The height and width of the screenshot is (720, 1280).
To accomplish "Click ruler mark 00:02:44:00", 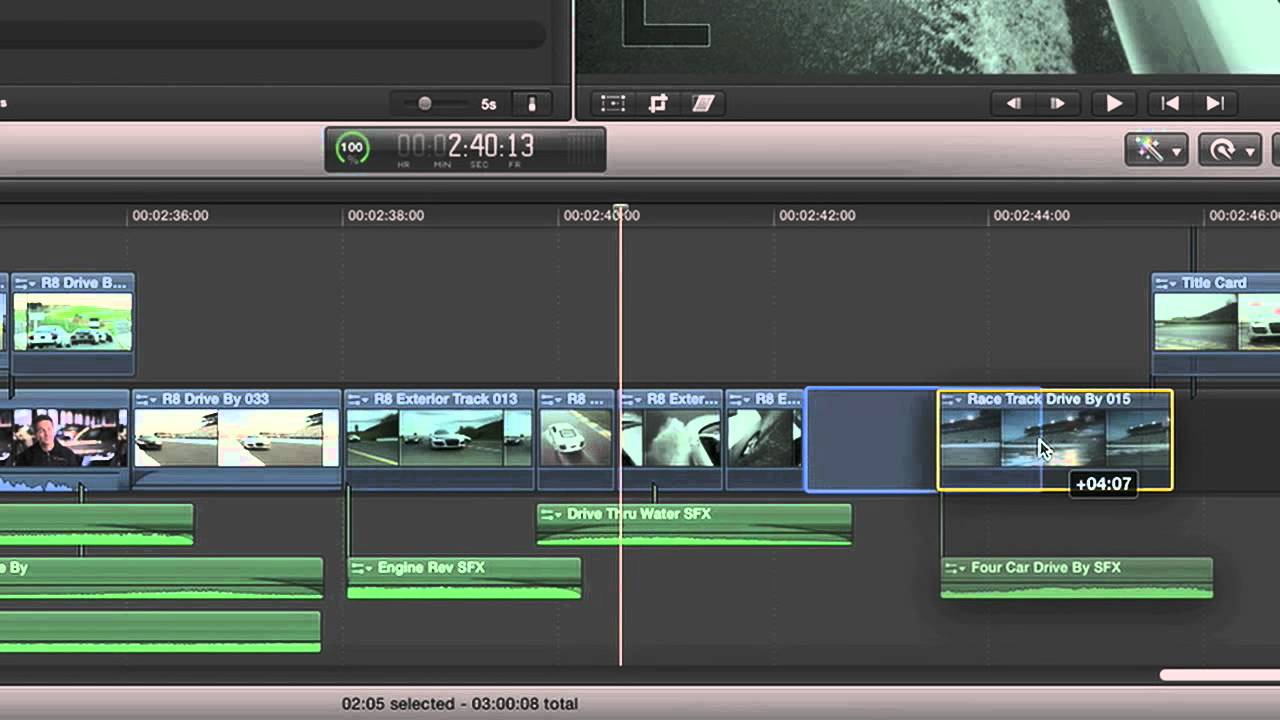I will tap(1031, 215).
